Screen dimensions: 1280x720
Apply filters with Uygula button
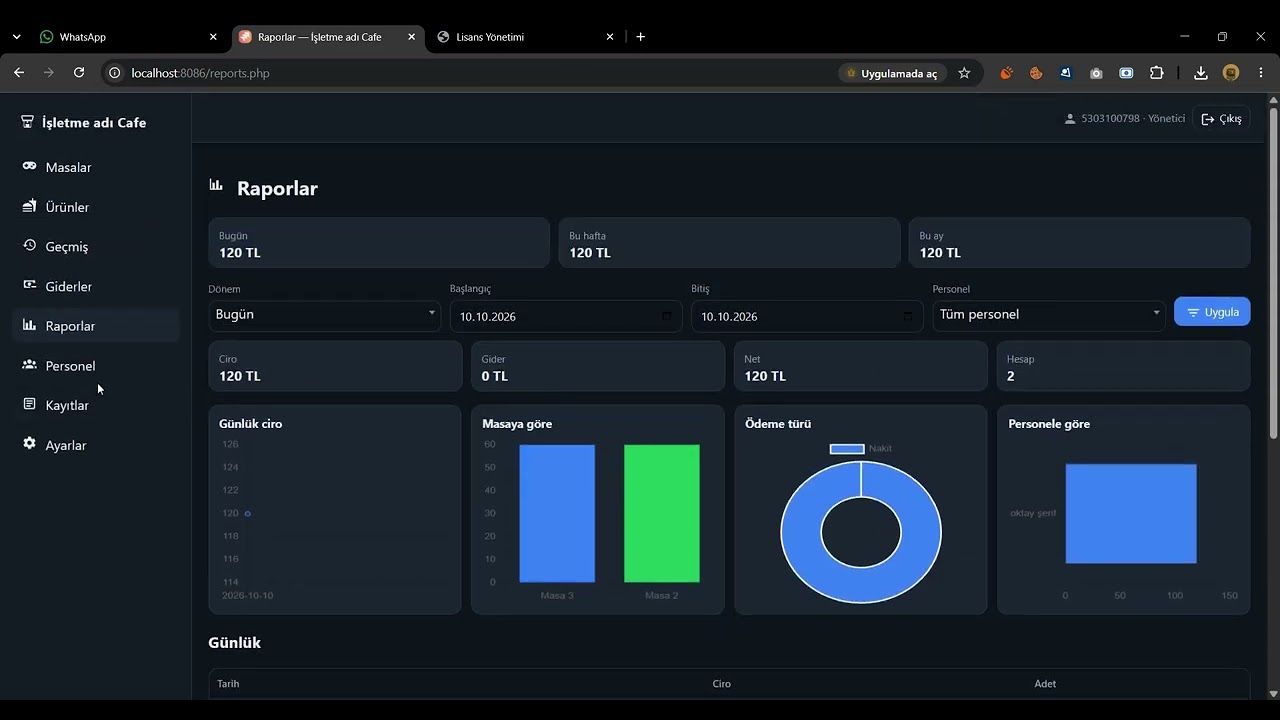coord(1212,312)
